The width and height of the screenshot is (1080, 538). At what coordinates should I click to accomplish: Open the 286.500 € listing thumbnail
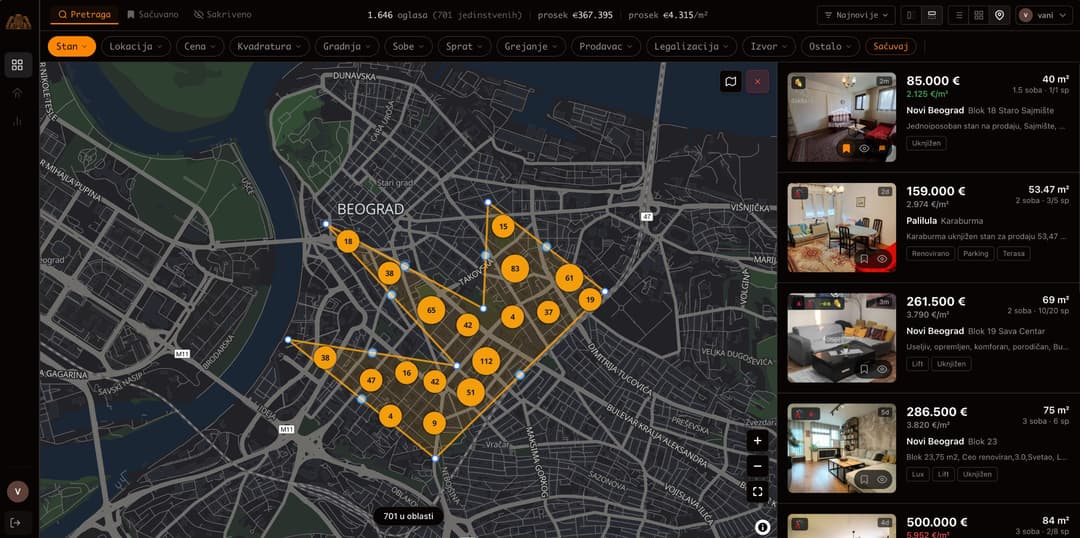[827, 447]
